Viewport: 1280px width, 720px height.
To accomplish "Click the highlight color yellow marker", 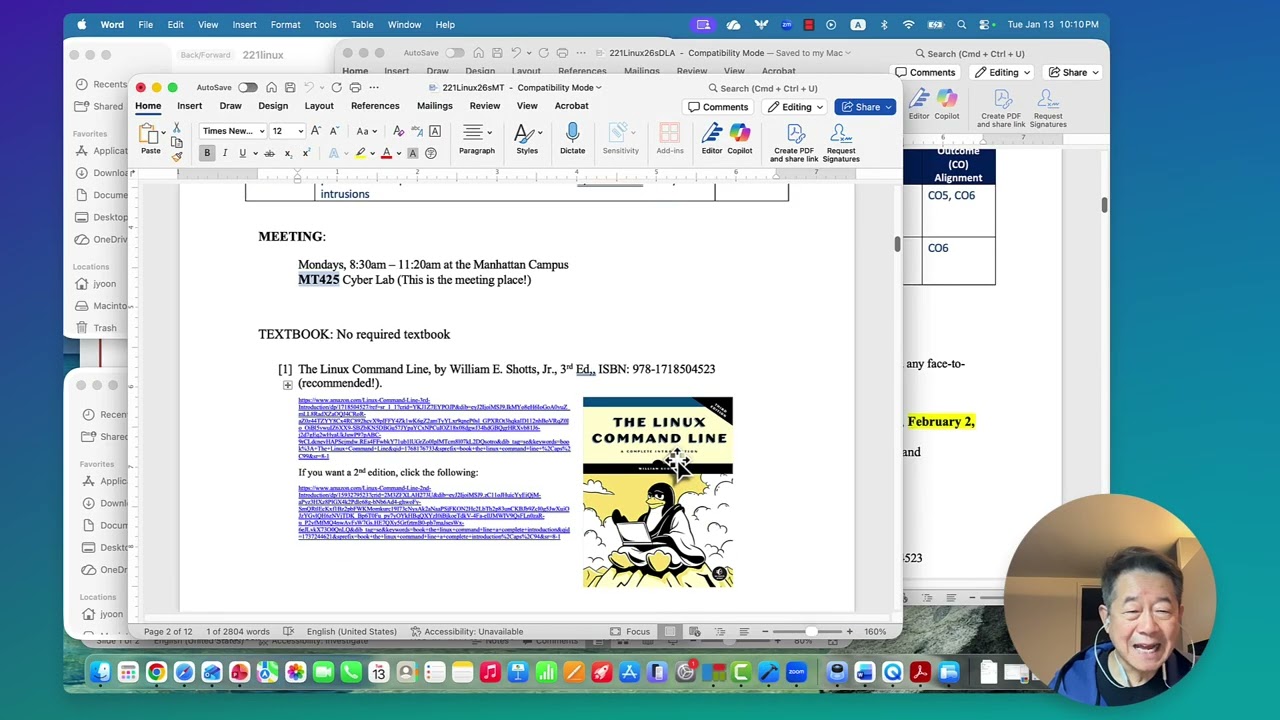I will 360,153.
